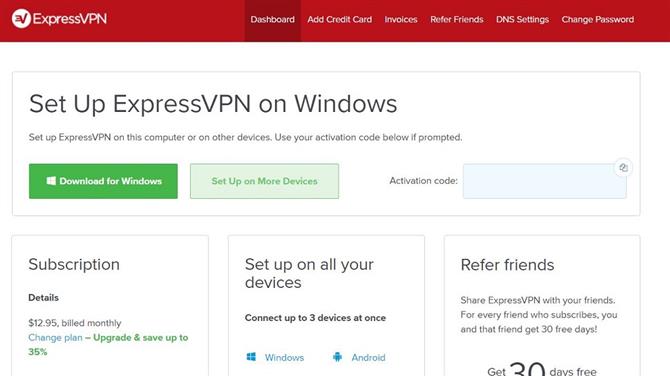Click Upgrade & save up to 35%
670x376 pixels.
108,344
